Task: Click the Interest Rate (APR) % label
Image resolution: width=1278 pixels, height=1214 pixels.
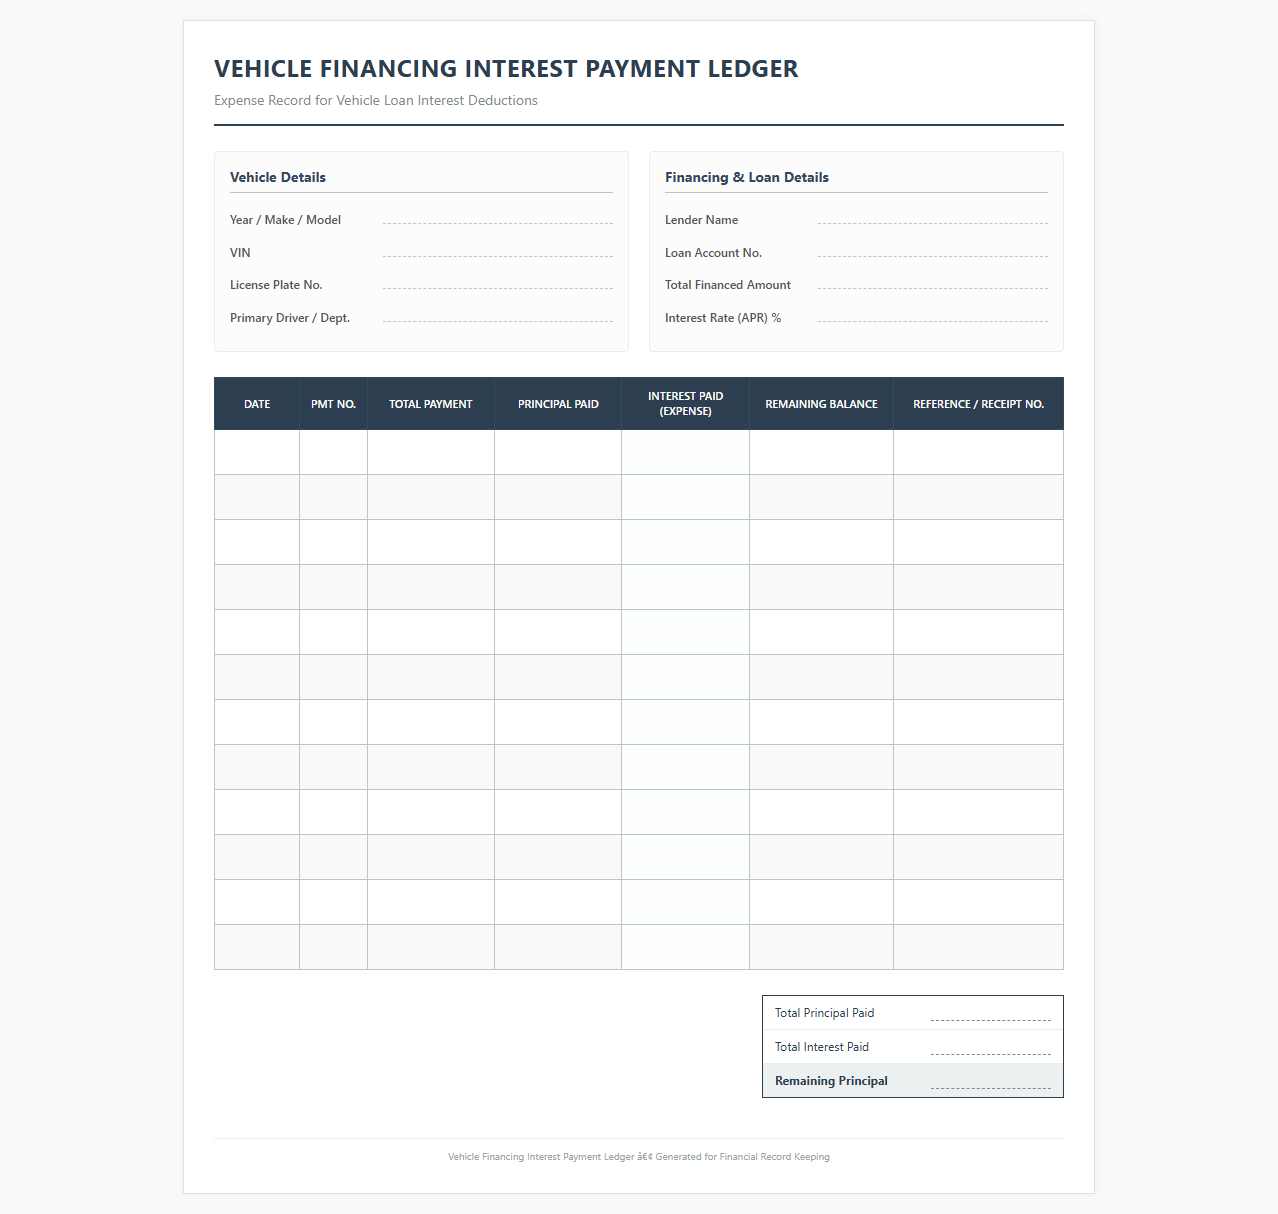Action: (723, 318)
